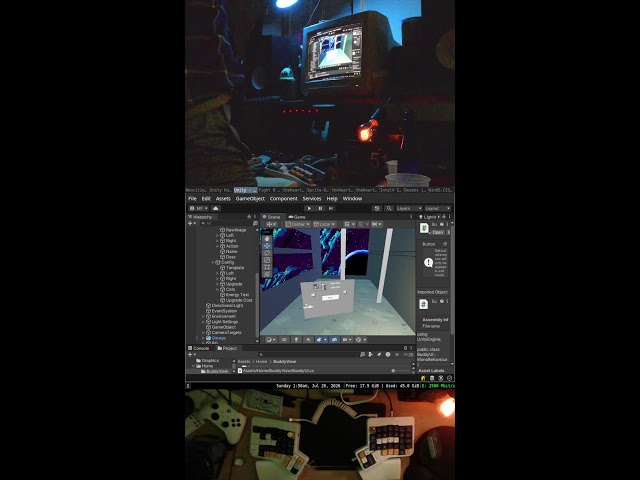Viewport: 640px width, 480px height.
Task: Open the Layout dropdown
Action: tap(437, 208)
